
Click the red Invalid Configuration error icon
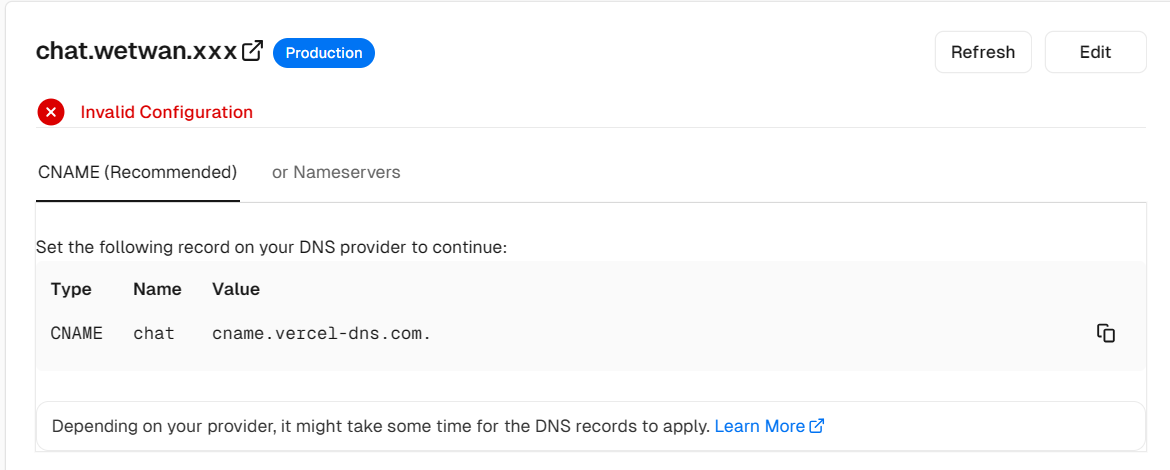coord(51,113)
